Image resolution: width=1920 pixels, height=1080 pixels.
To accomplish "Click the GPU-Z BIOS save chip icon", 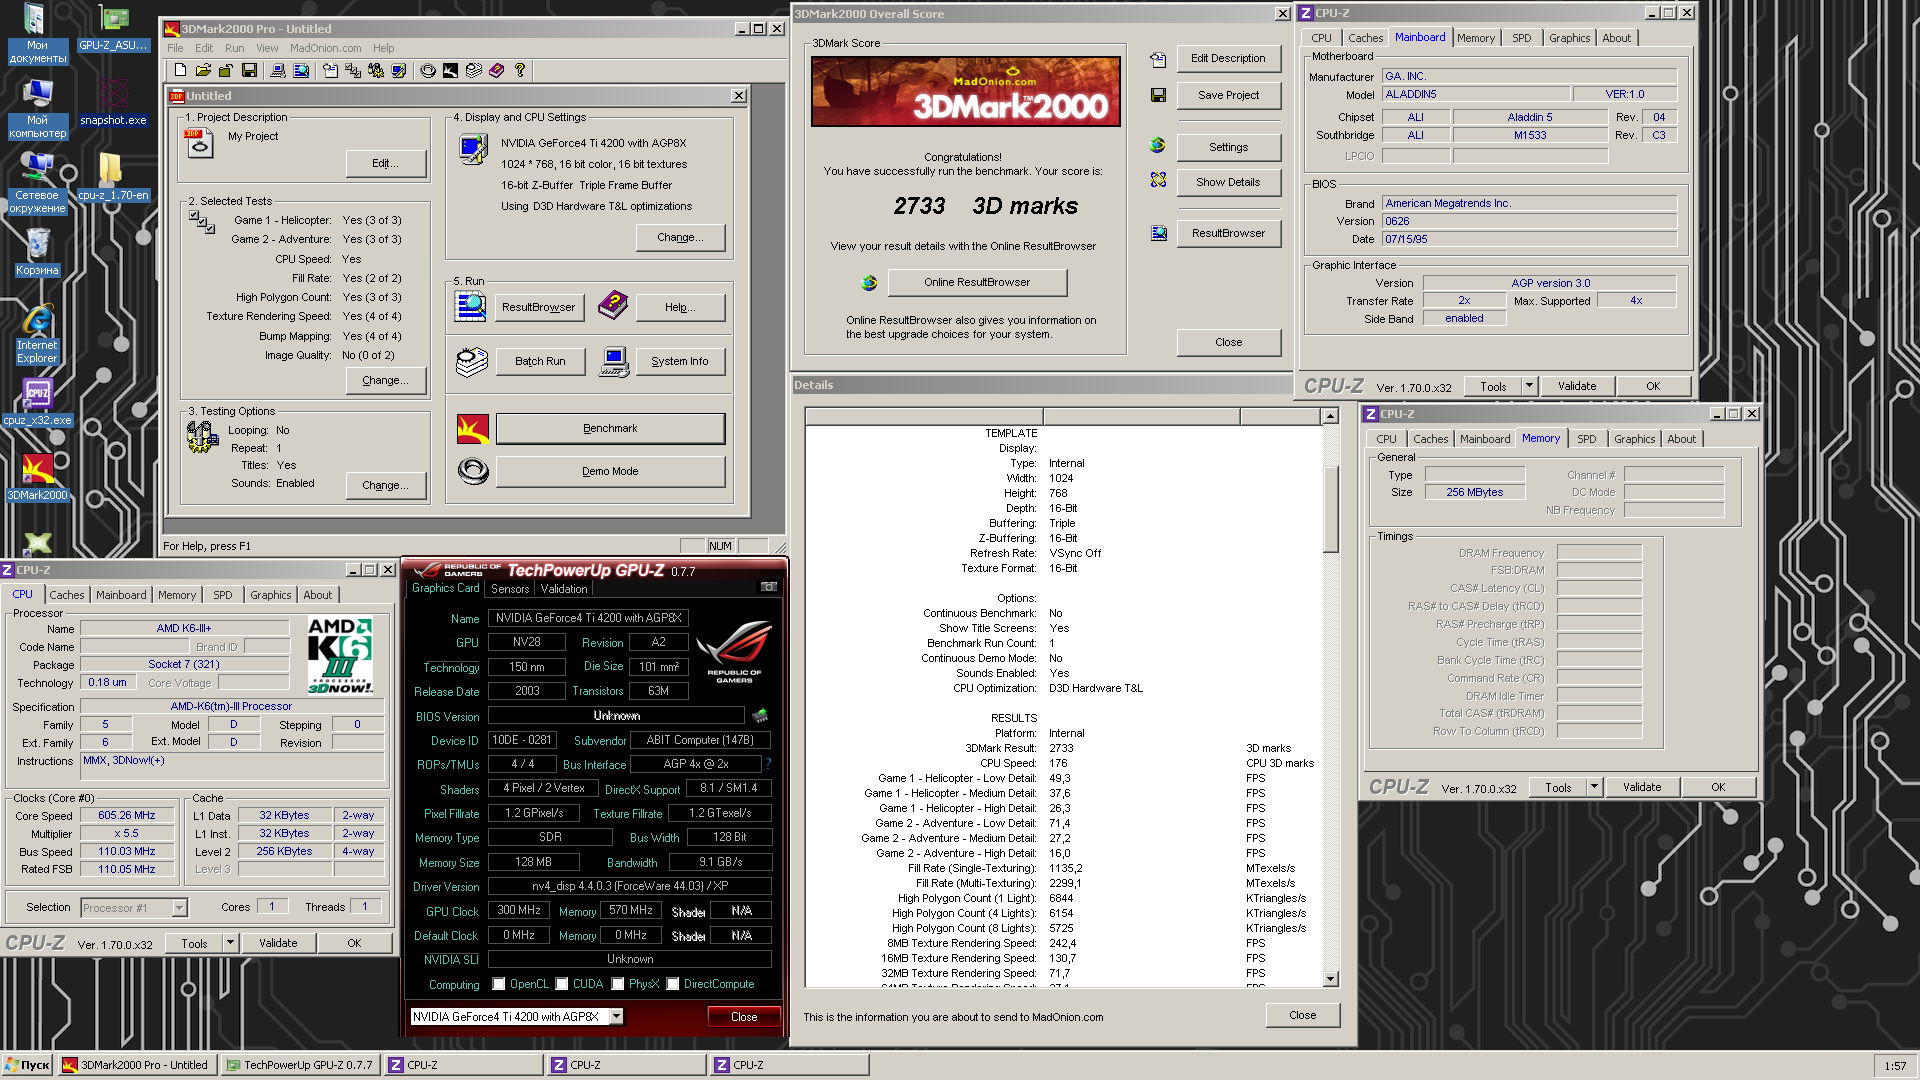I will [x=760, y=716].
